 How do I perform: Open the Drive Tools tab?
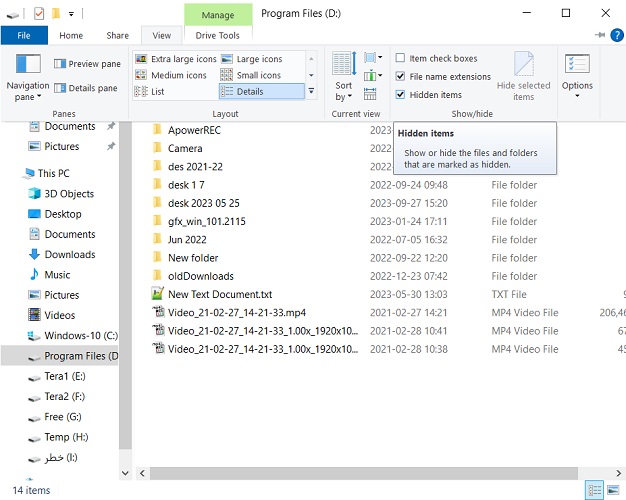[x=218, y=36]
